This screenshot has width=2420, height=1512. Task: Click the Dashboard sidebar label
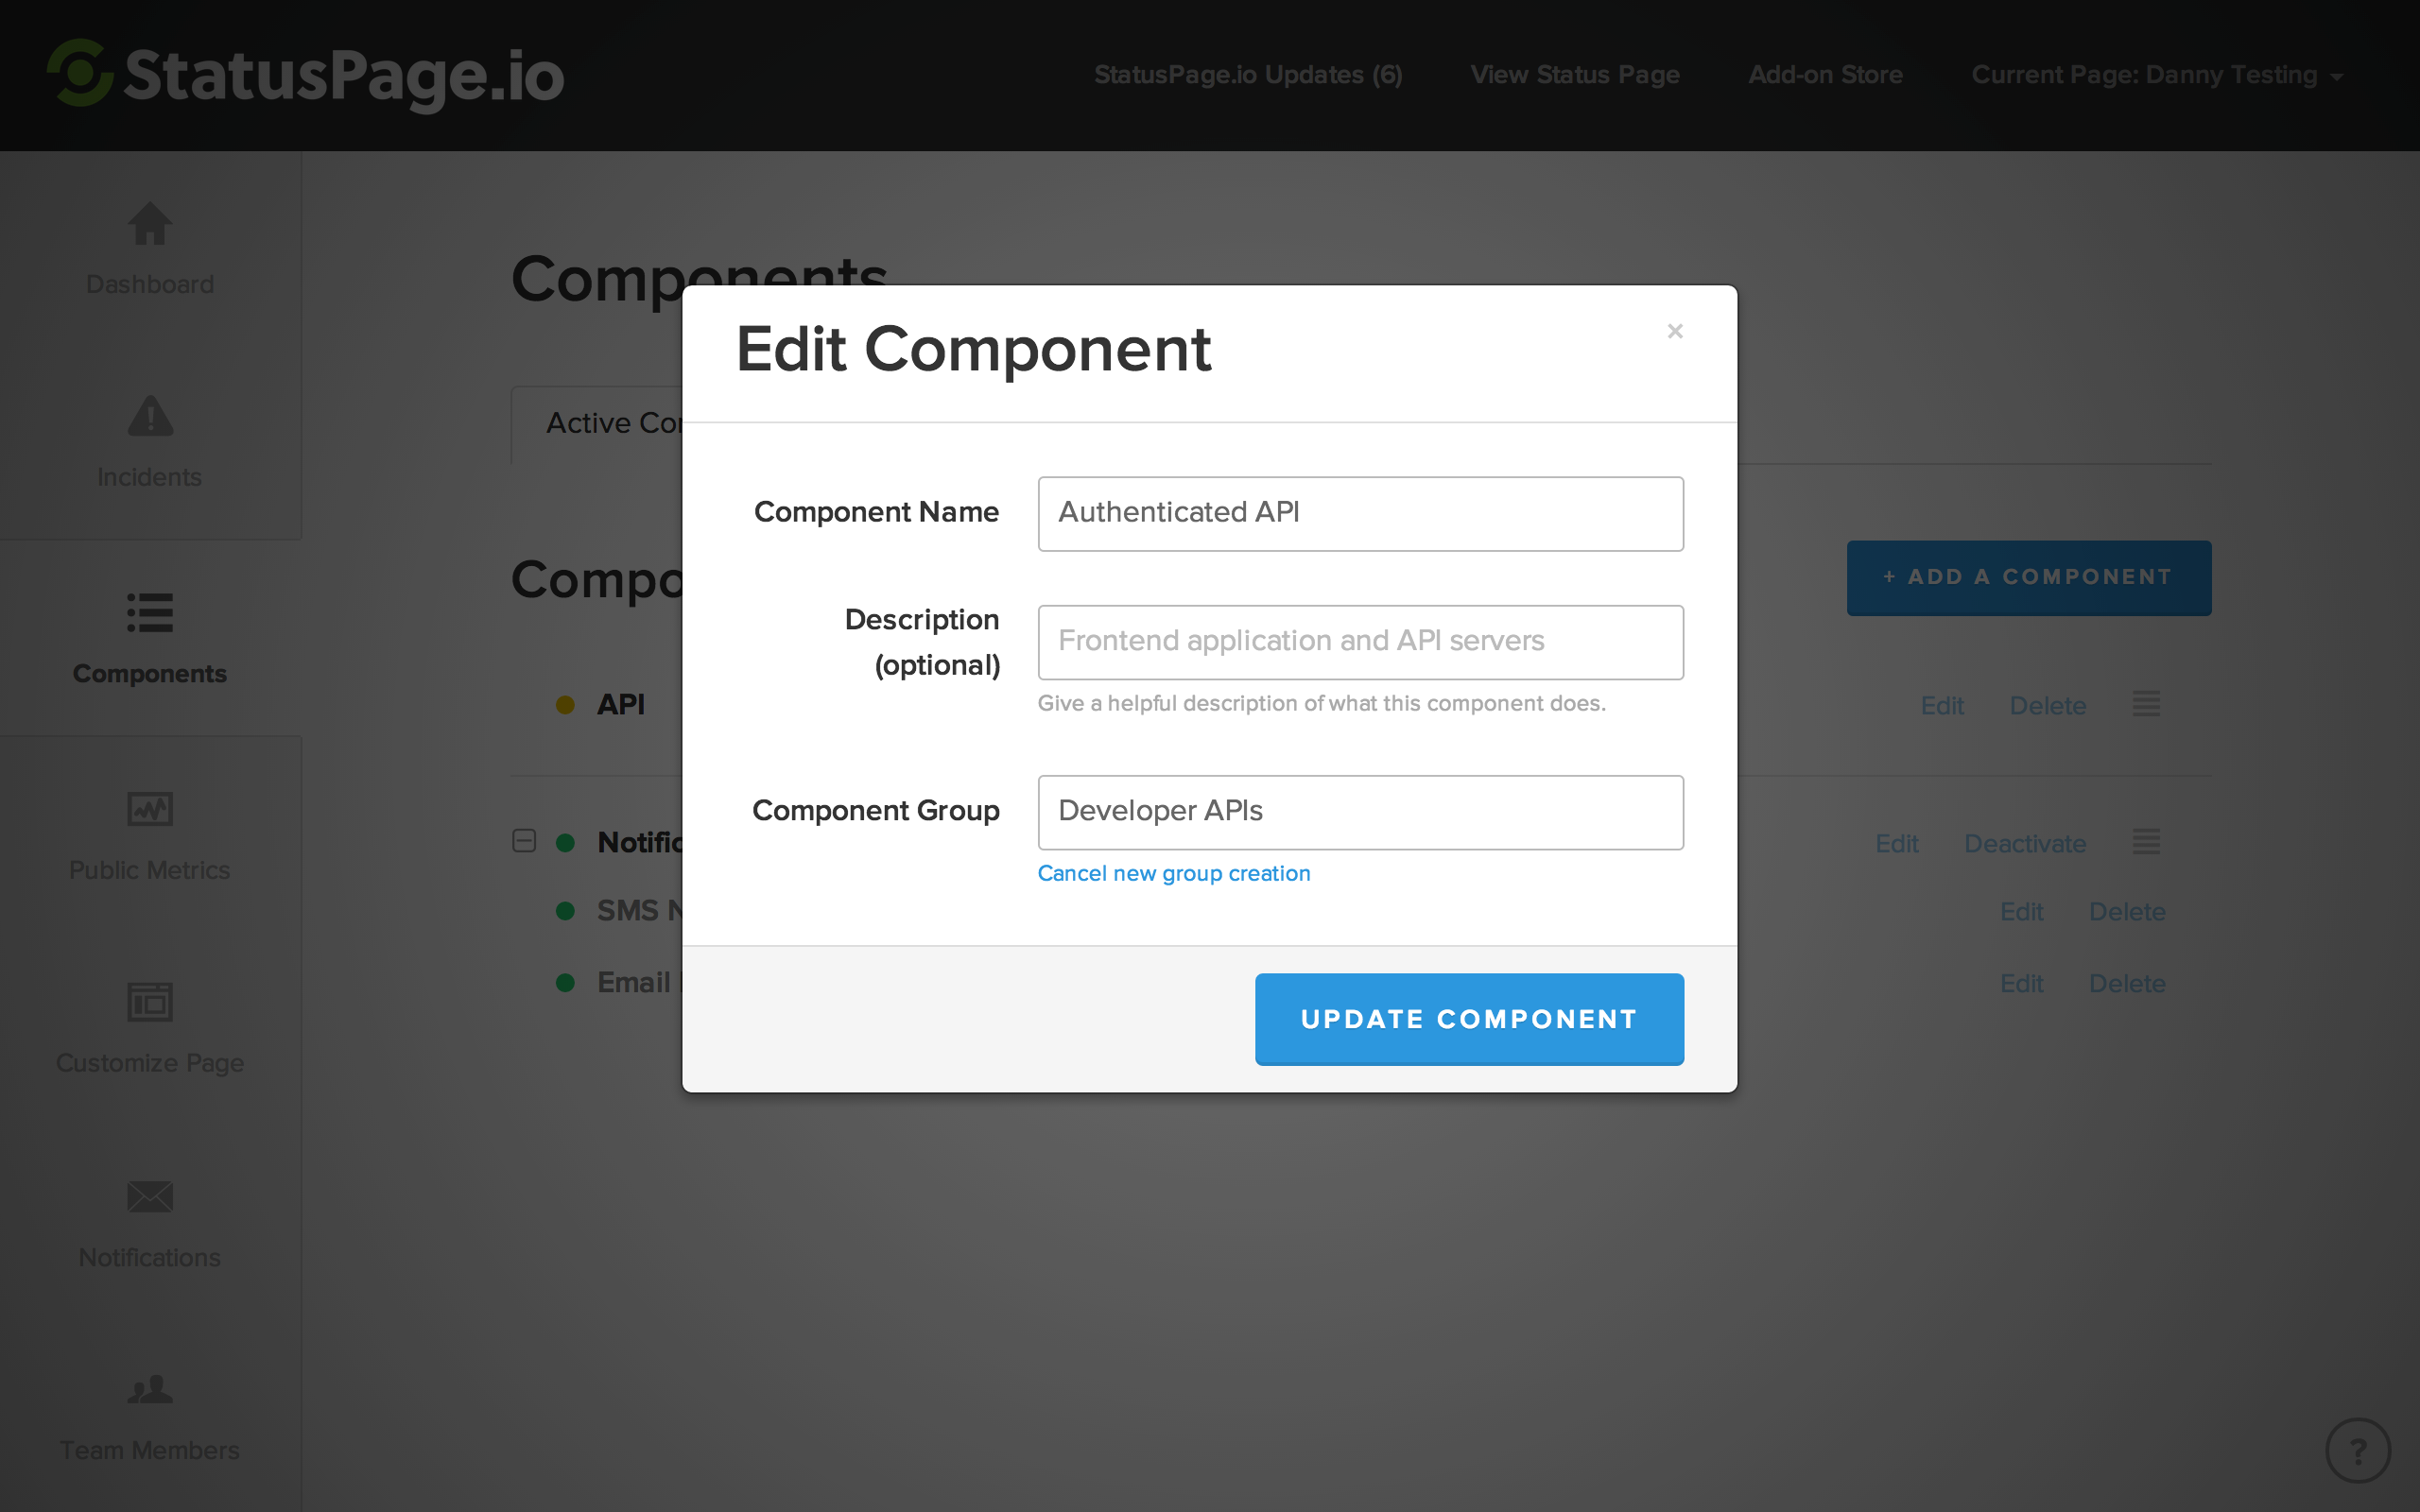pos(150,285)
